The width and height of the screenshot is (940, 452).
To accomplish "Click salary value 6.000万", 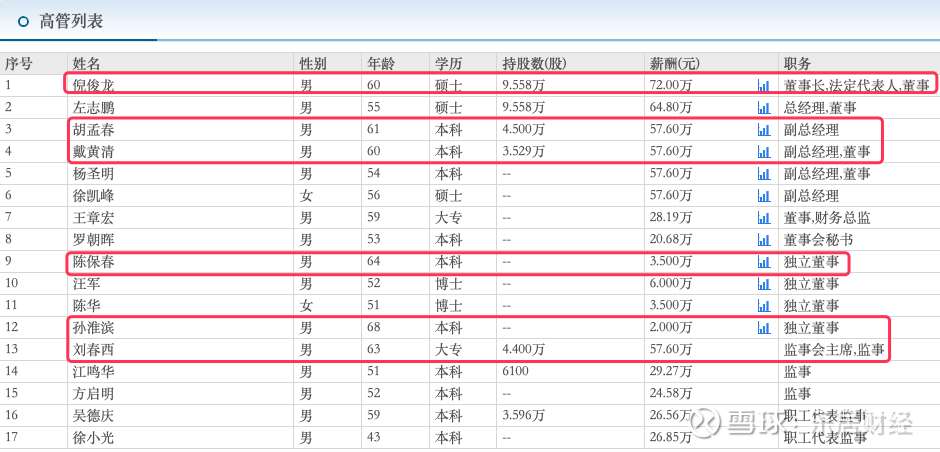I will 671,284.
